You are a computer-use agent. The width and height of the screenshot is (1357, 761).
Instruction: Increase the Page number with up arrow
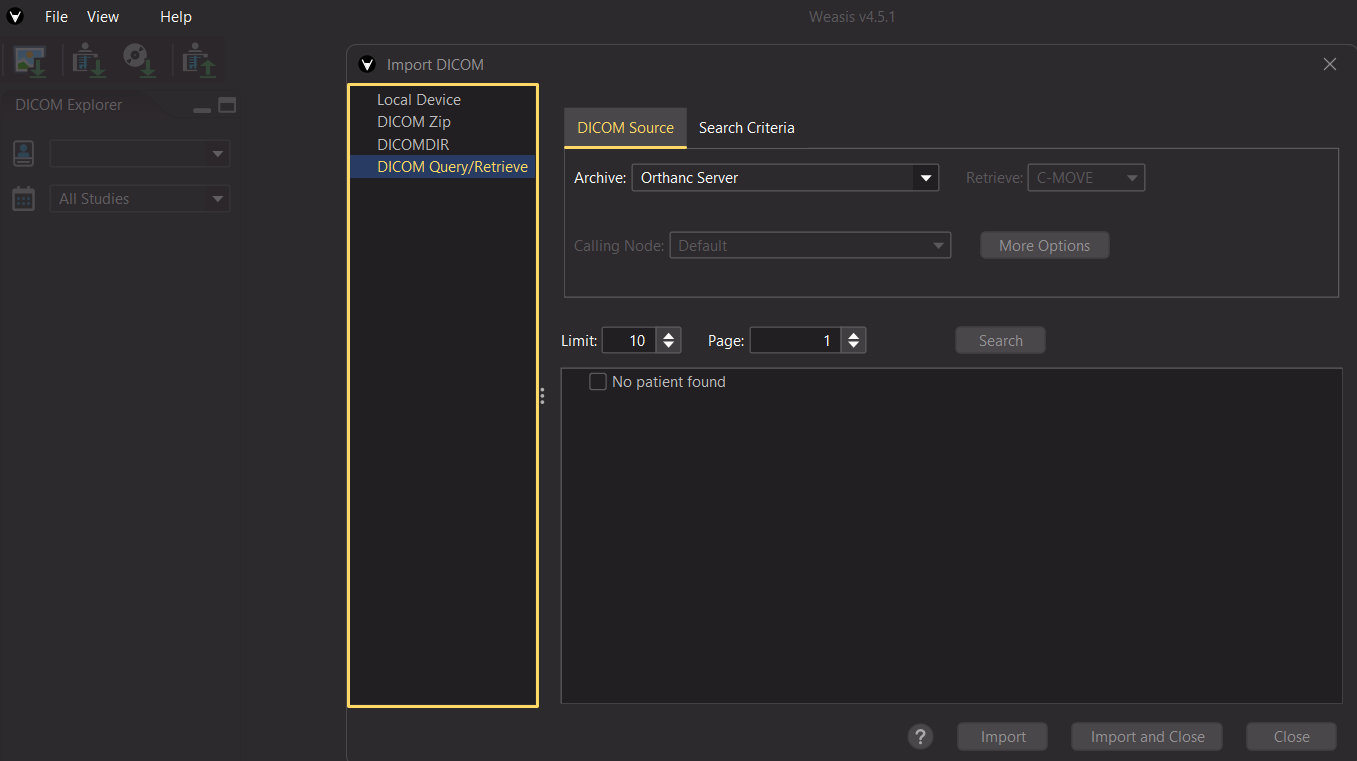tap(853, 334)
